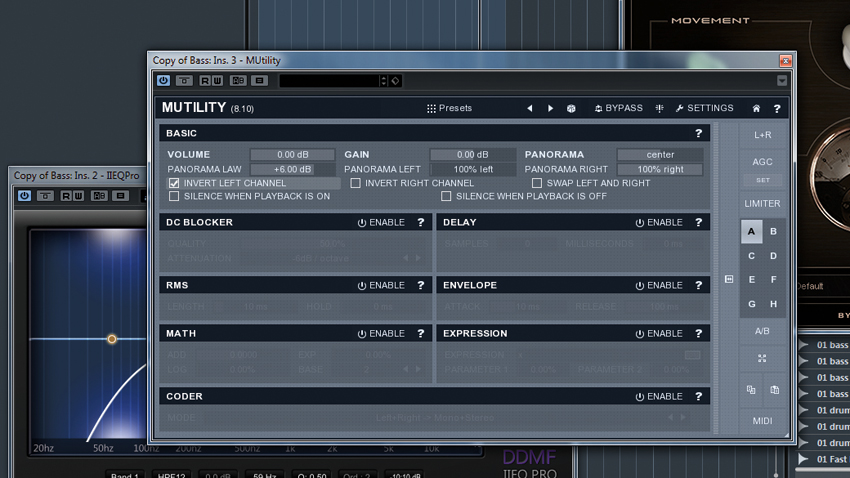This screenshot has width=850, height=478.
Task: Click the PANORAMA LEFT 100% left field
Action: click(473, 169)
